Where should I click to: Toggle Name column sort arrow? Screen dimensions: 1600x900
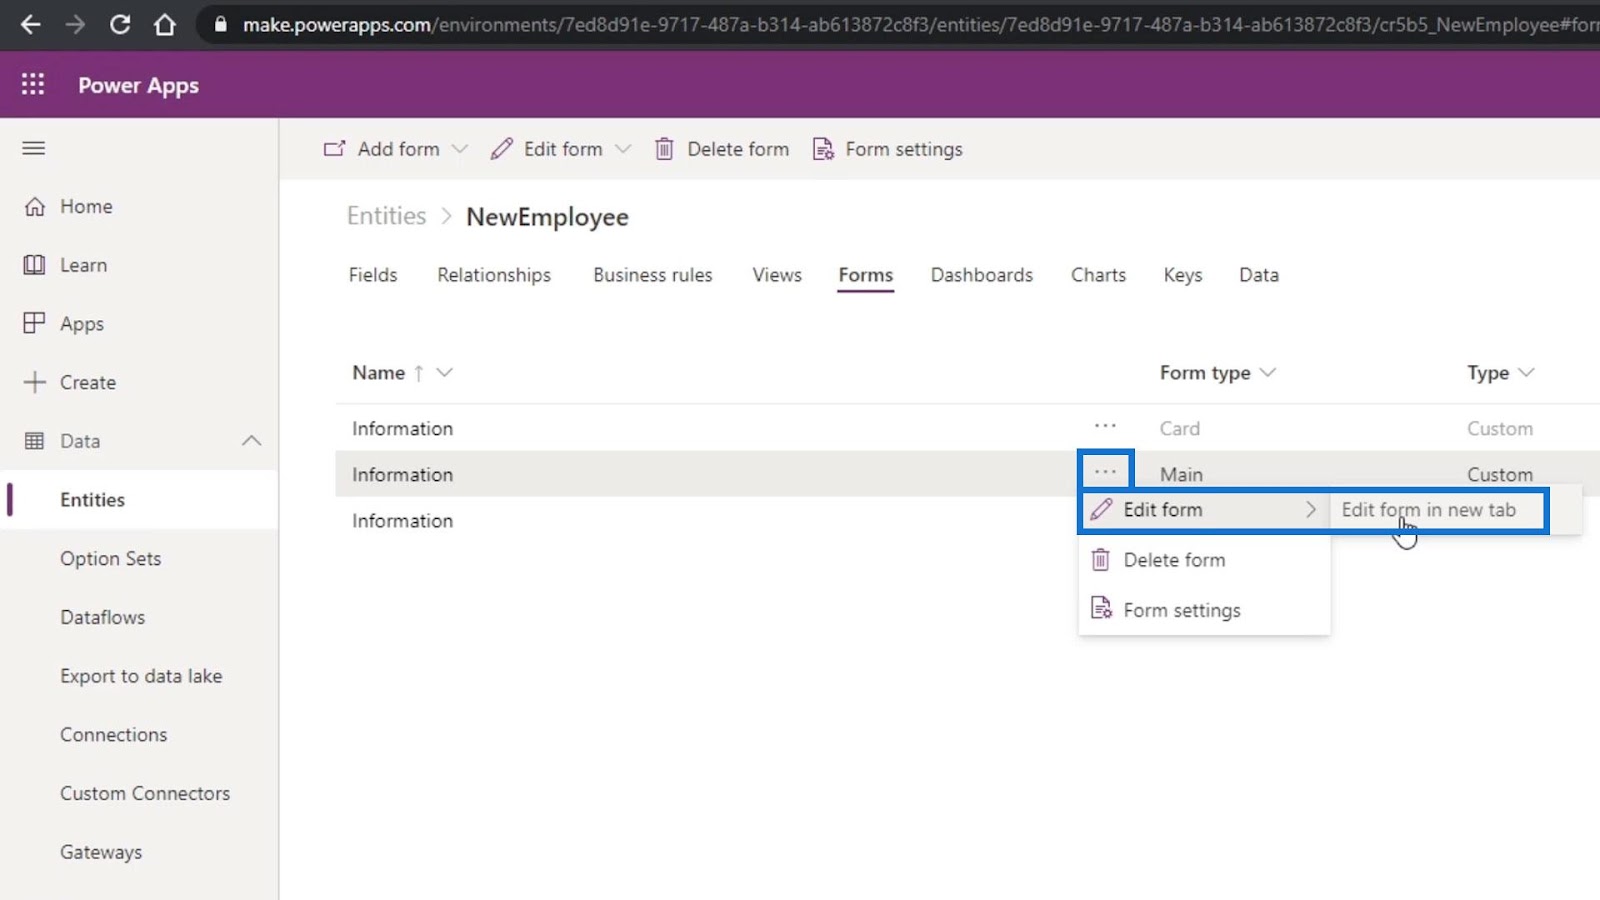pos(419,373)
